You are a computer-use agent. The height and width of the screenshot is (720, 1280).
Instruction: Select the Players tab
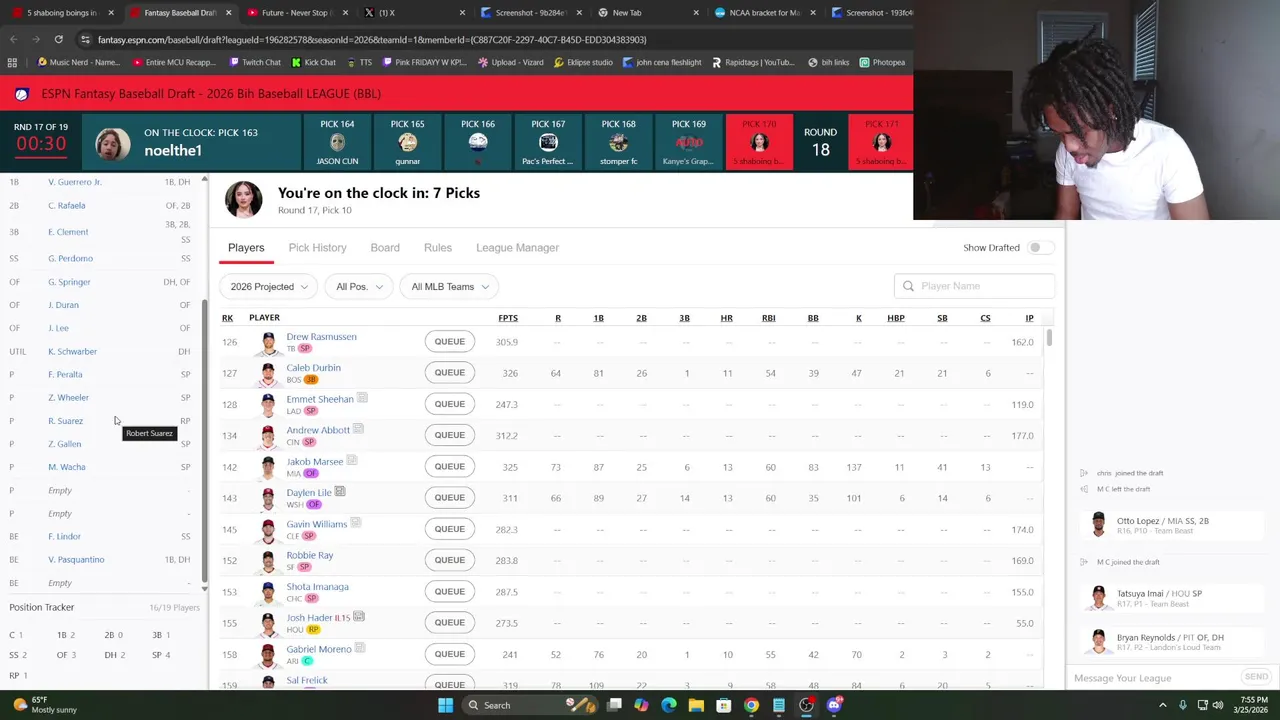coord(246,248)
